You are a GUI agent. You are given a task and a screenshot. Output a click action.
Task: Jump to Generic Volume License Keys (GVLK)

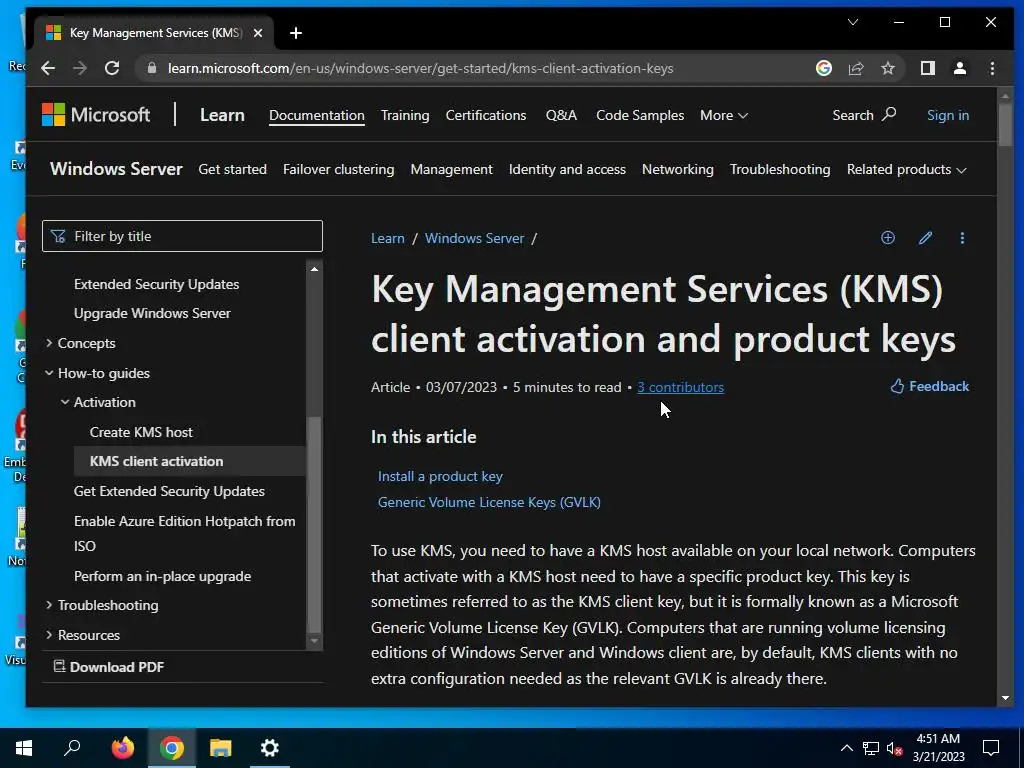click(x=489, y=502)
